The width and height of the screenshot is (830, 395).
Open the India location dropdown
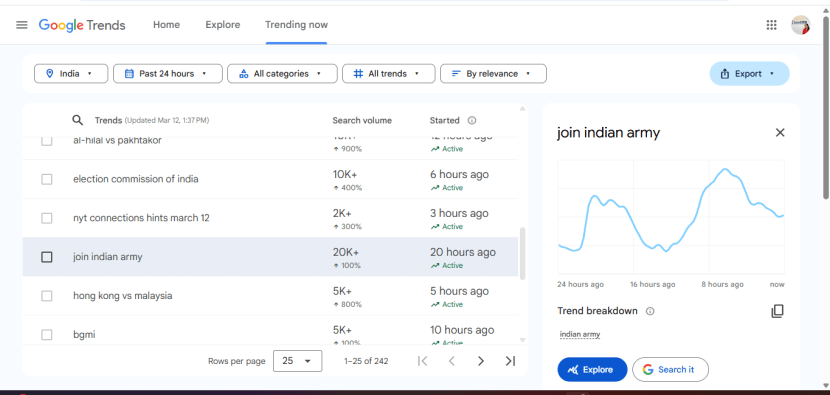71,74
